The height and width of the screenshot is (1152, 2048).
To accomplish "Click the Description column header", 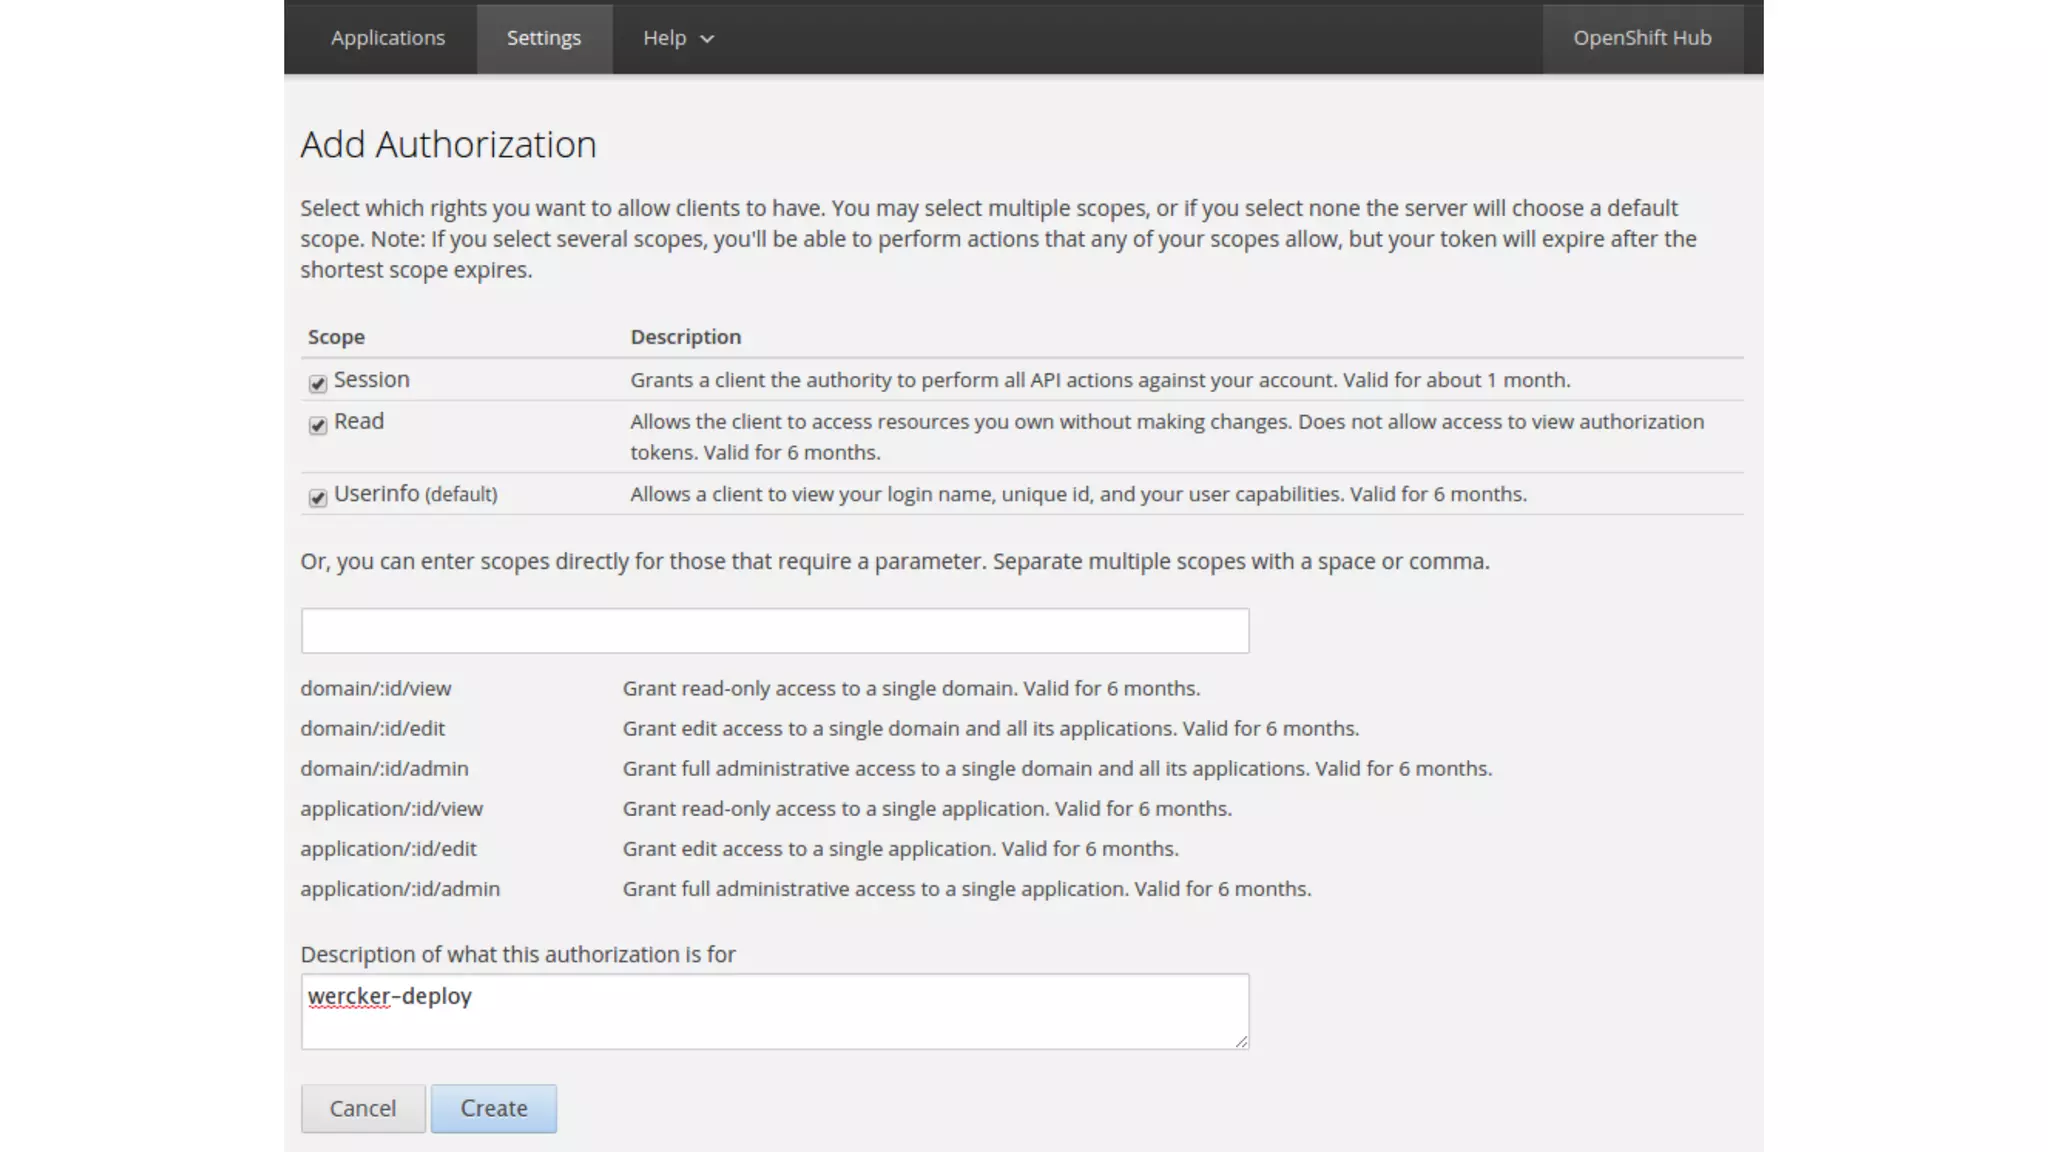I will (x=685, y=337).
